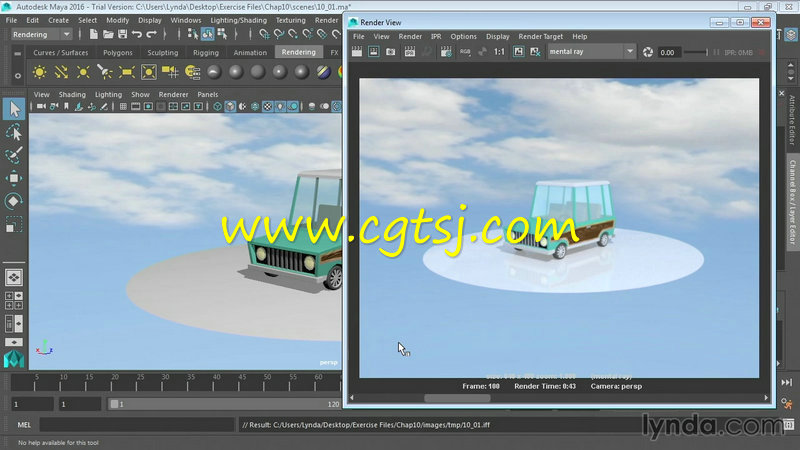Toggle snap to points magnet
Screen dimensions: 800x450
[x=293, y=34]
